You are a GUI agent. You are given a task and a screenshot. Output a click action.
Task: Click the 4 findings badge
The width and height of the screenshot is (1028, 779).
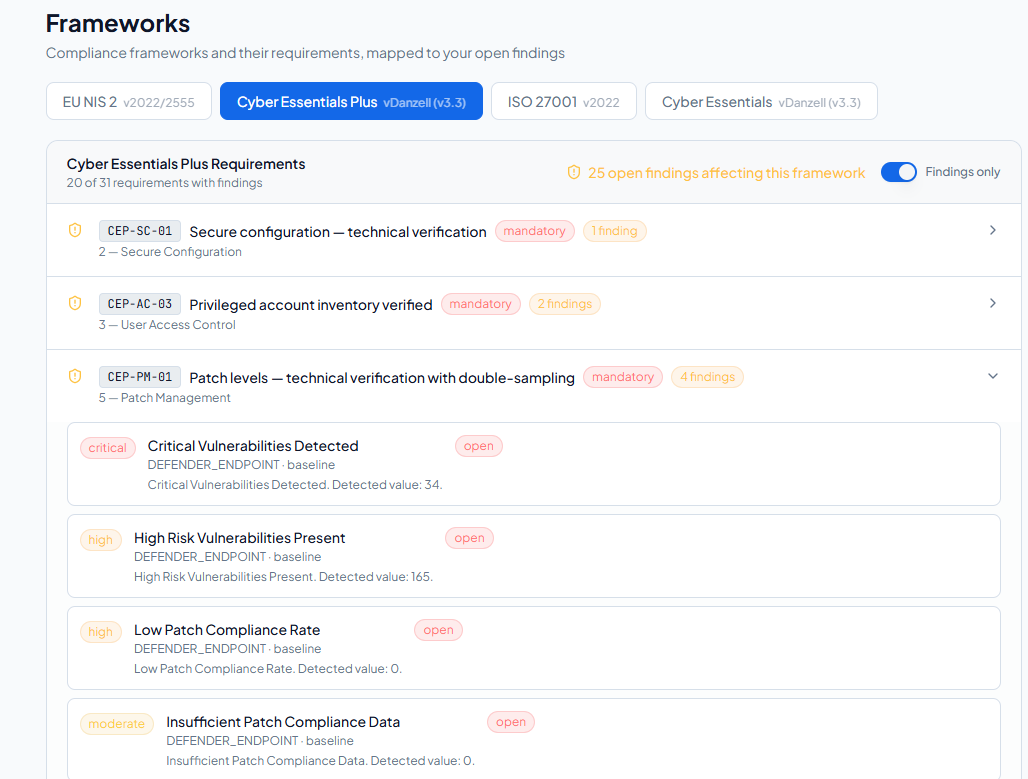tap(707, 377)
